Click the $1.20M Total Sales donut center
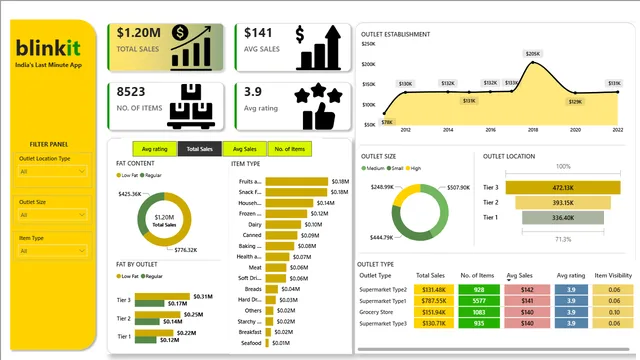This screenshot has width=640, height=360. 164,220
